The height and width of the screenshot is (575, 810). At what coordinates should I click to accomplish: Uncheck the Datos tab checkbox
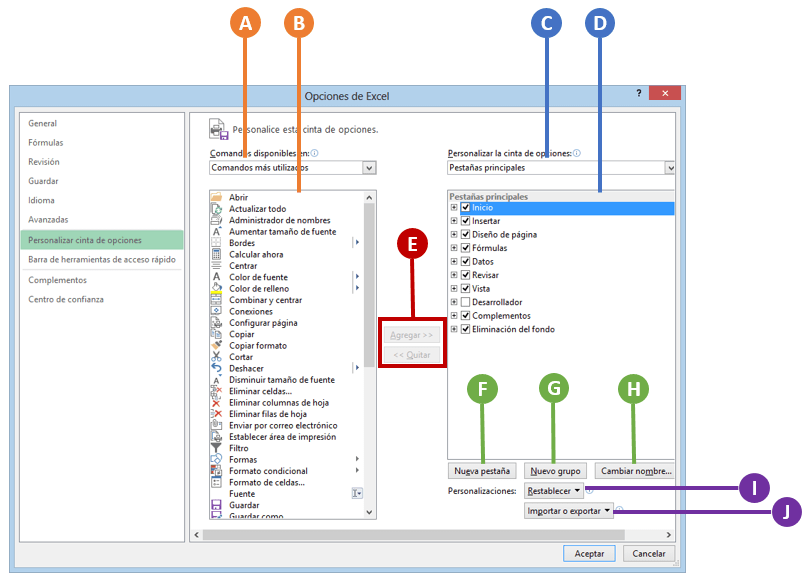(x=465, y=261)
